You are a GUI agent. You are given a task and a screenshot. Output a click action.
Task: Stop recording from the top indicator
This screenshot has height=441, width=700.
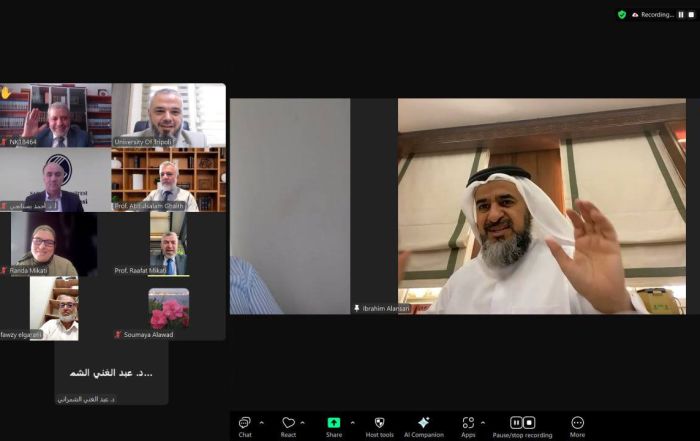pos(691,15)
